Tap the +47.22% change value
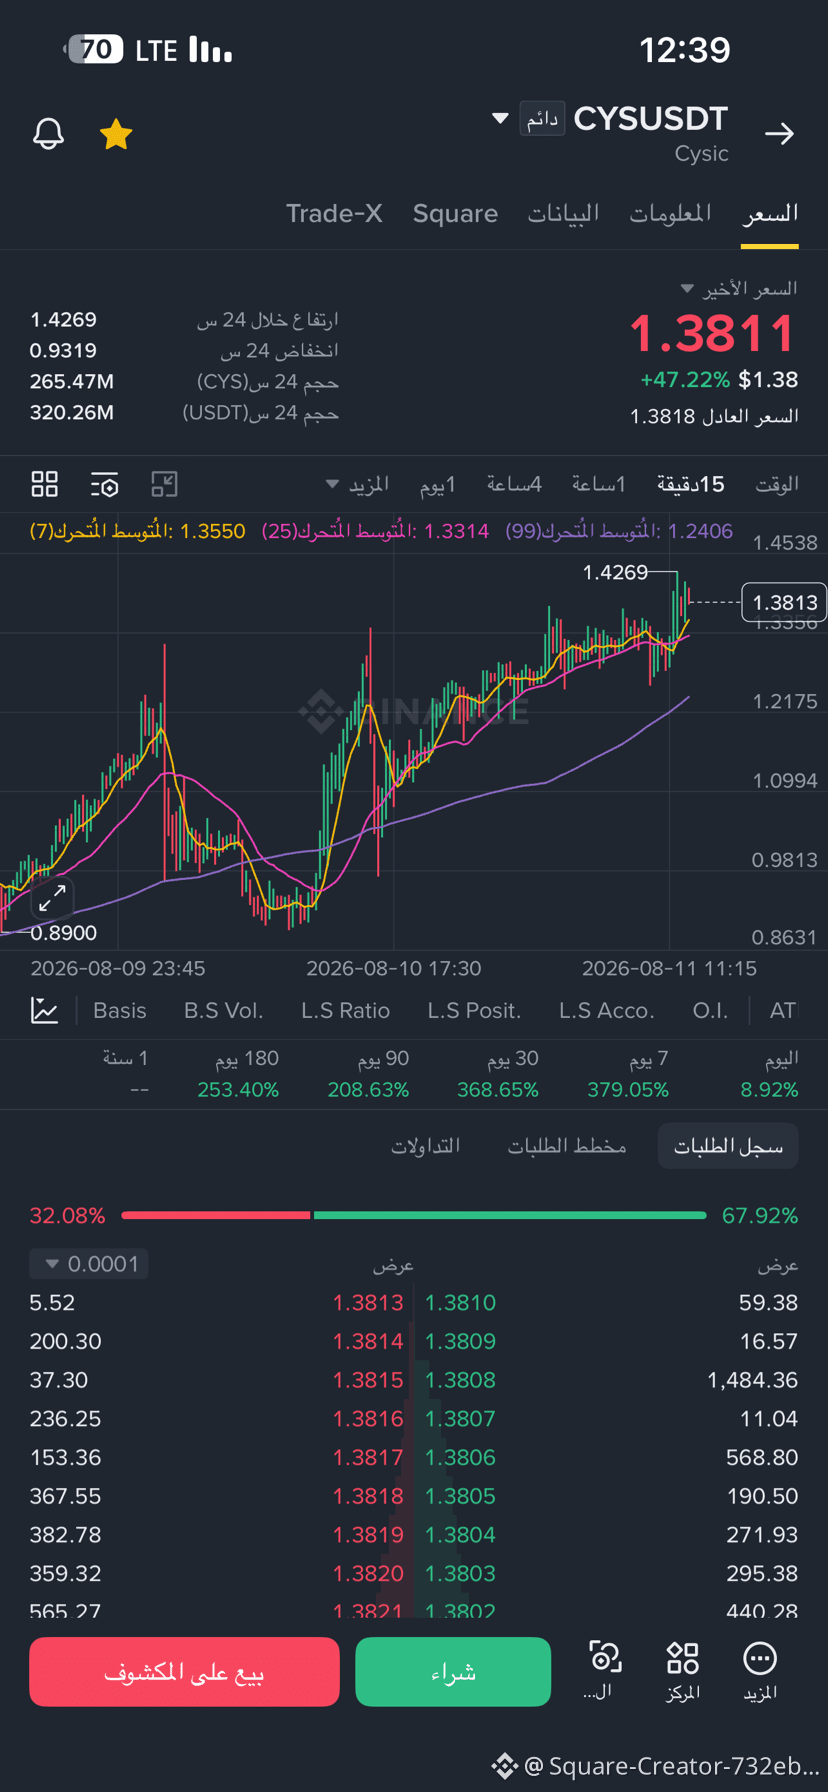This screenshot has width=828, height=1792. click(685, 380)
